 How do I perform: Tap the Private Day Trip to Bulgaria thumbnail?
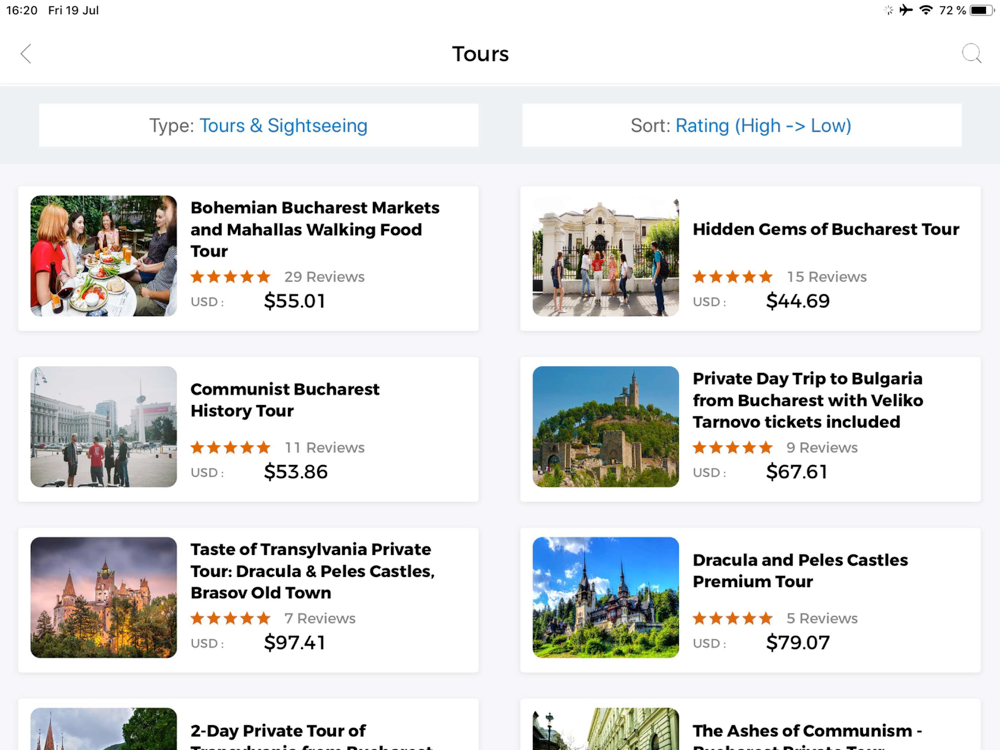pos(606,427)
